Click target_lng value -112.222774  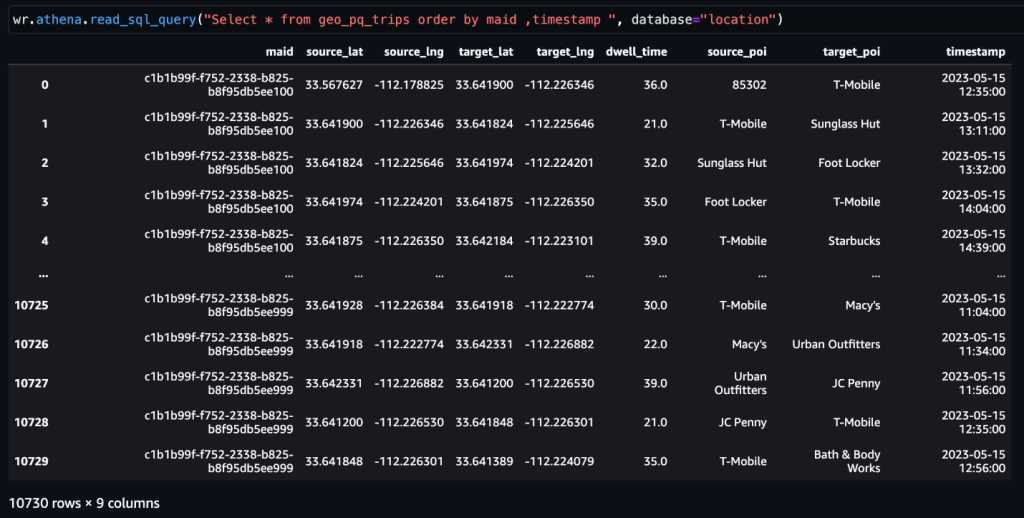point(559,305)
